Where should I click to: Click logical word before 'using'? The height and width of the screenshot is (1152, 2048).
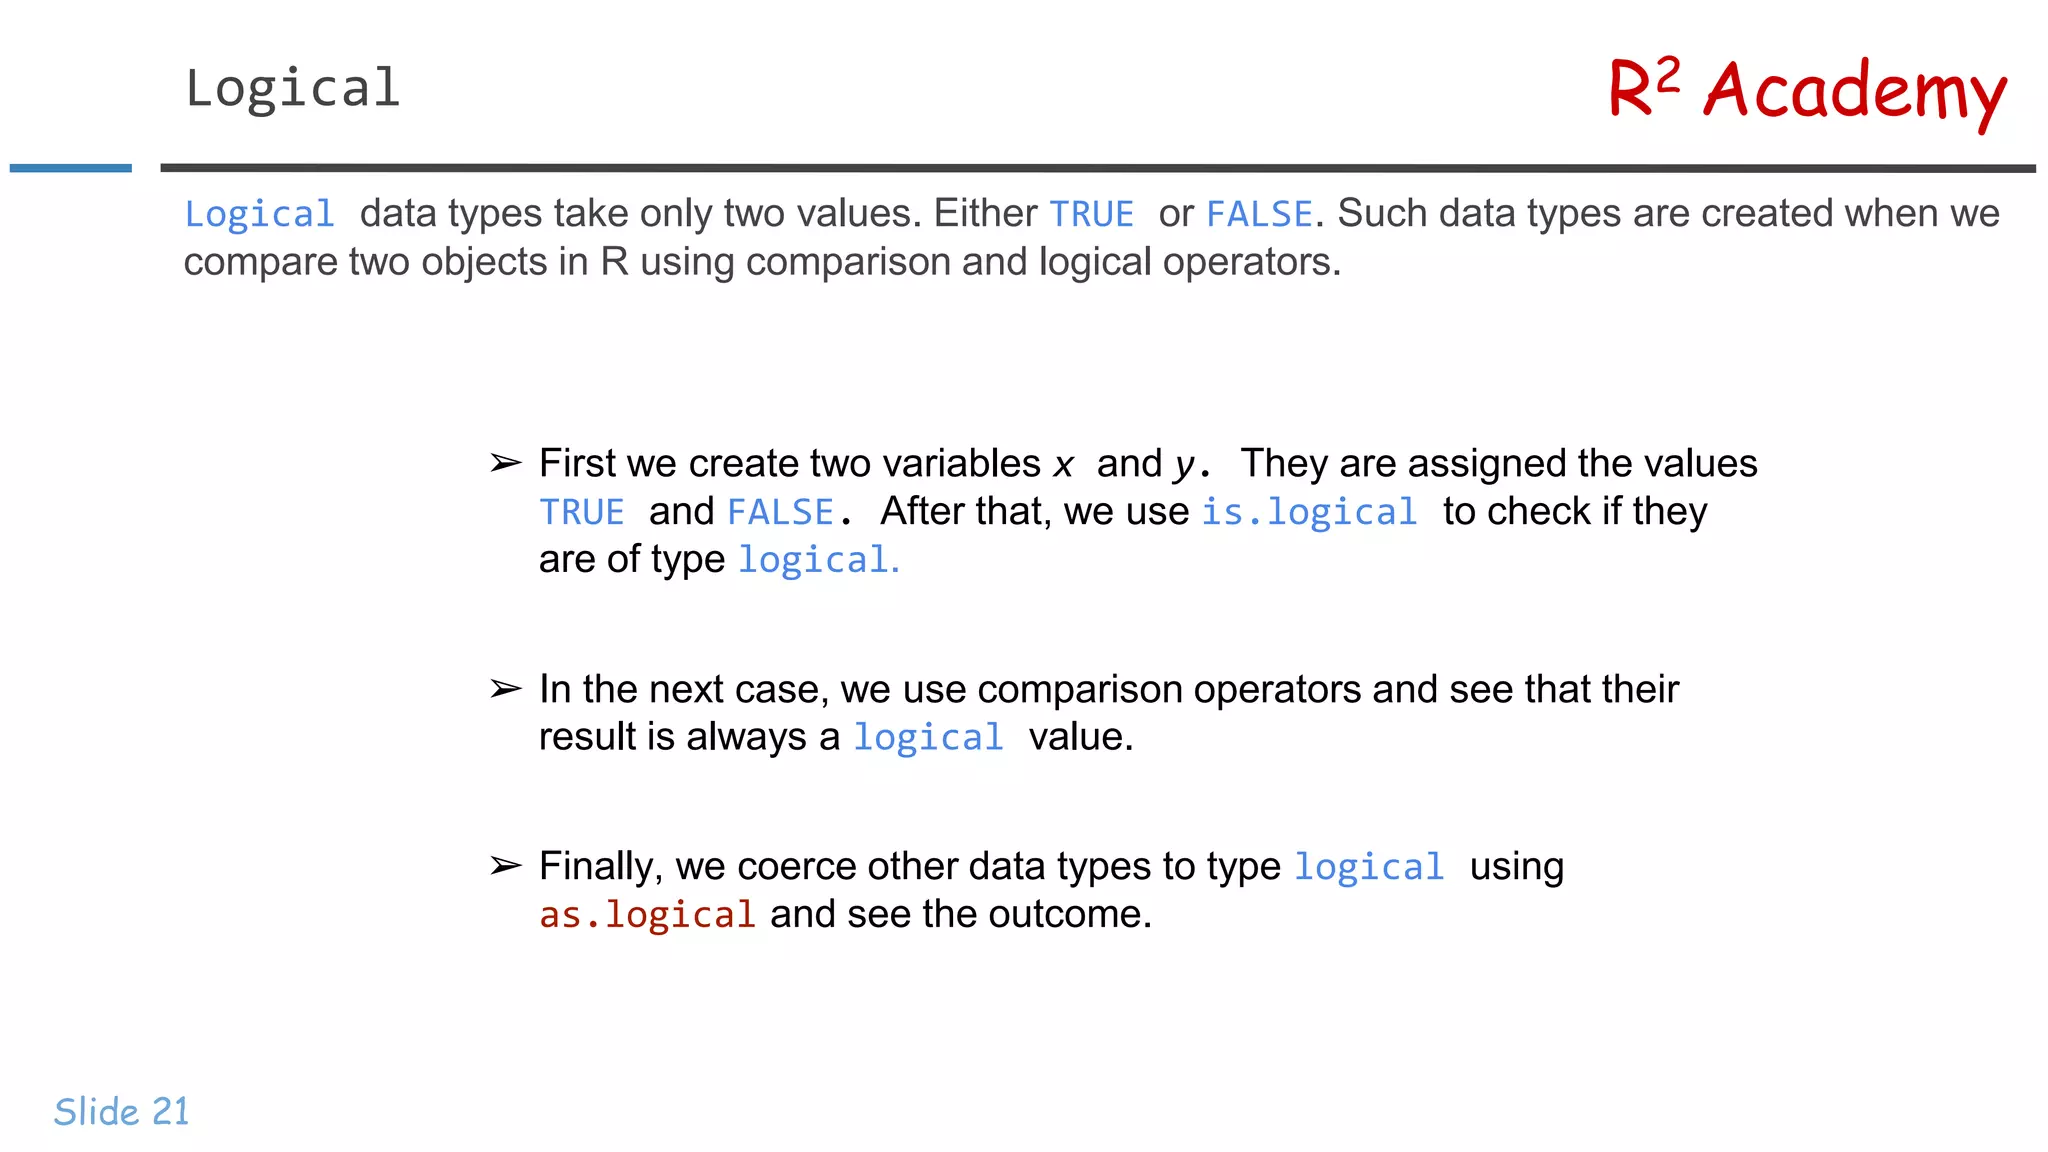point(1369,867)
